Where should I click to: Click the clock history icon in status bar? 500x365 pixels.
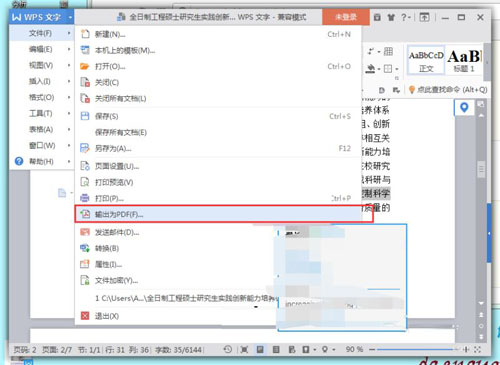[x=228, y=349]
